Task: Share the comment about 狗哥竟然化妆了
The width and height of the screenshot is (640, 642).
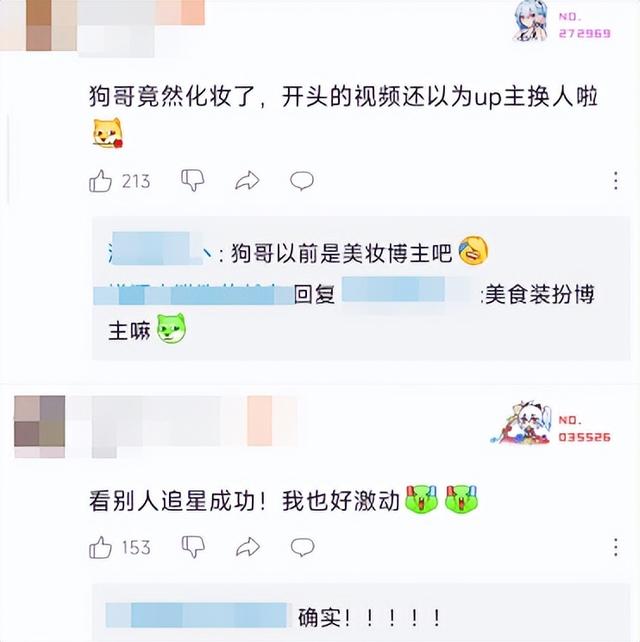Action: tap(247, 181)
